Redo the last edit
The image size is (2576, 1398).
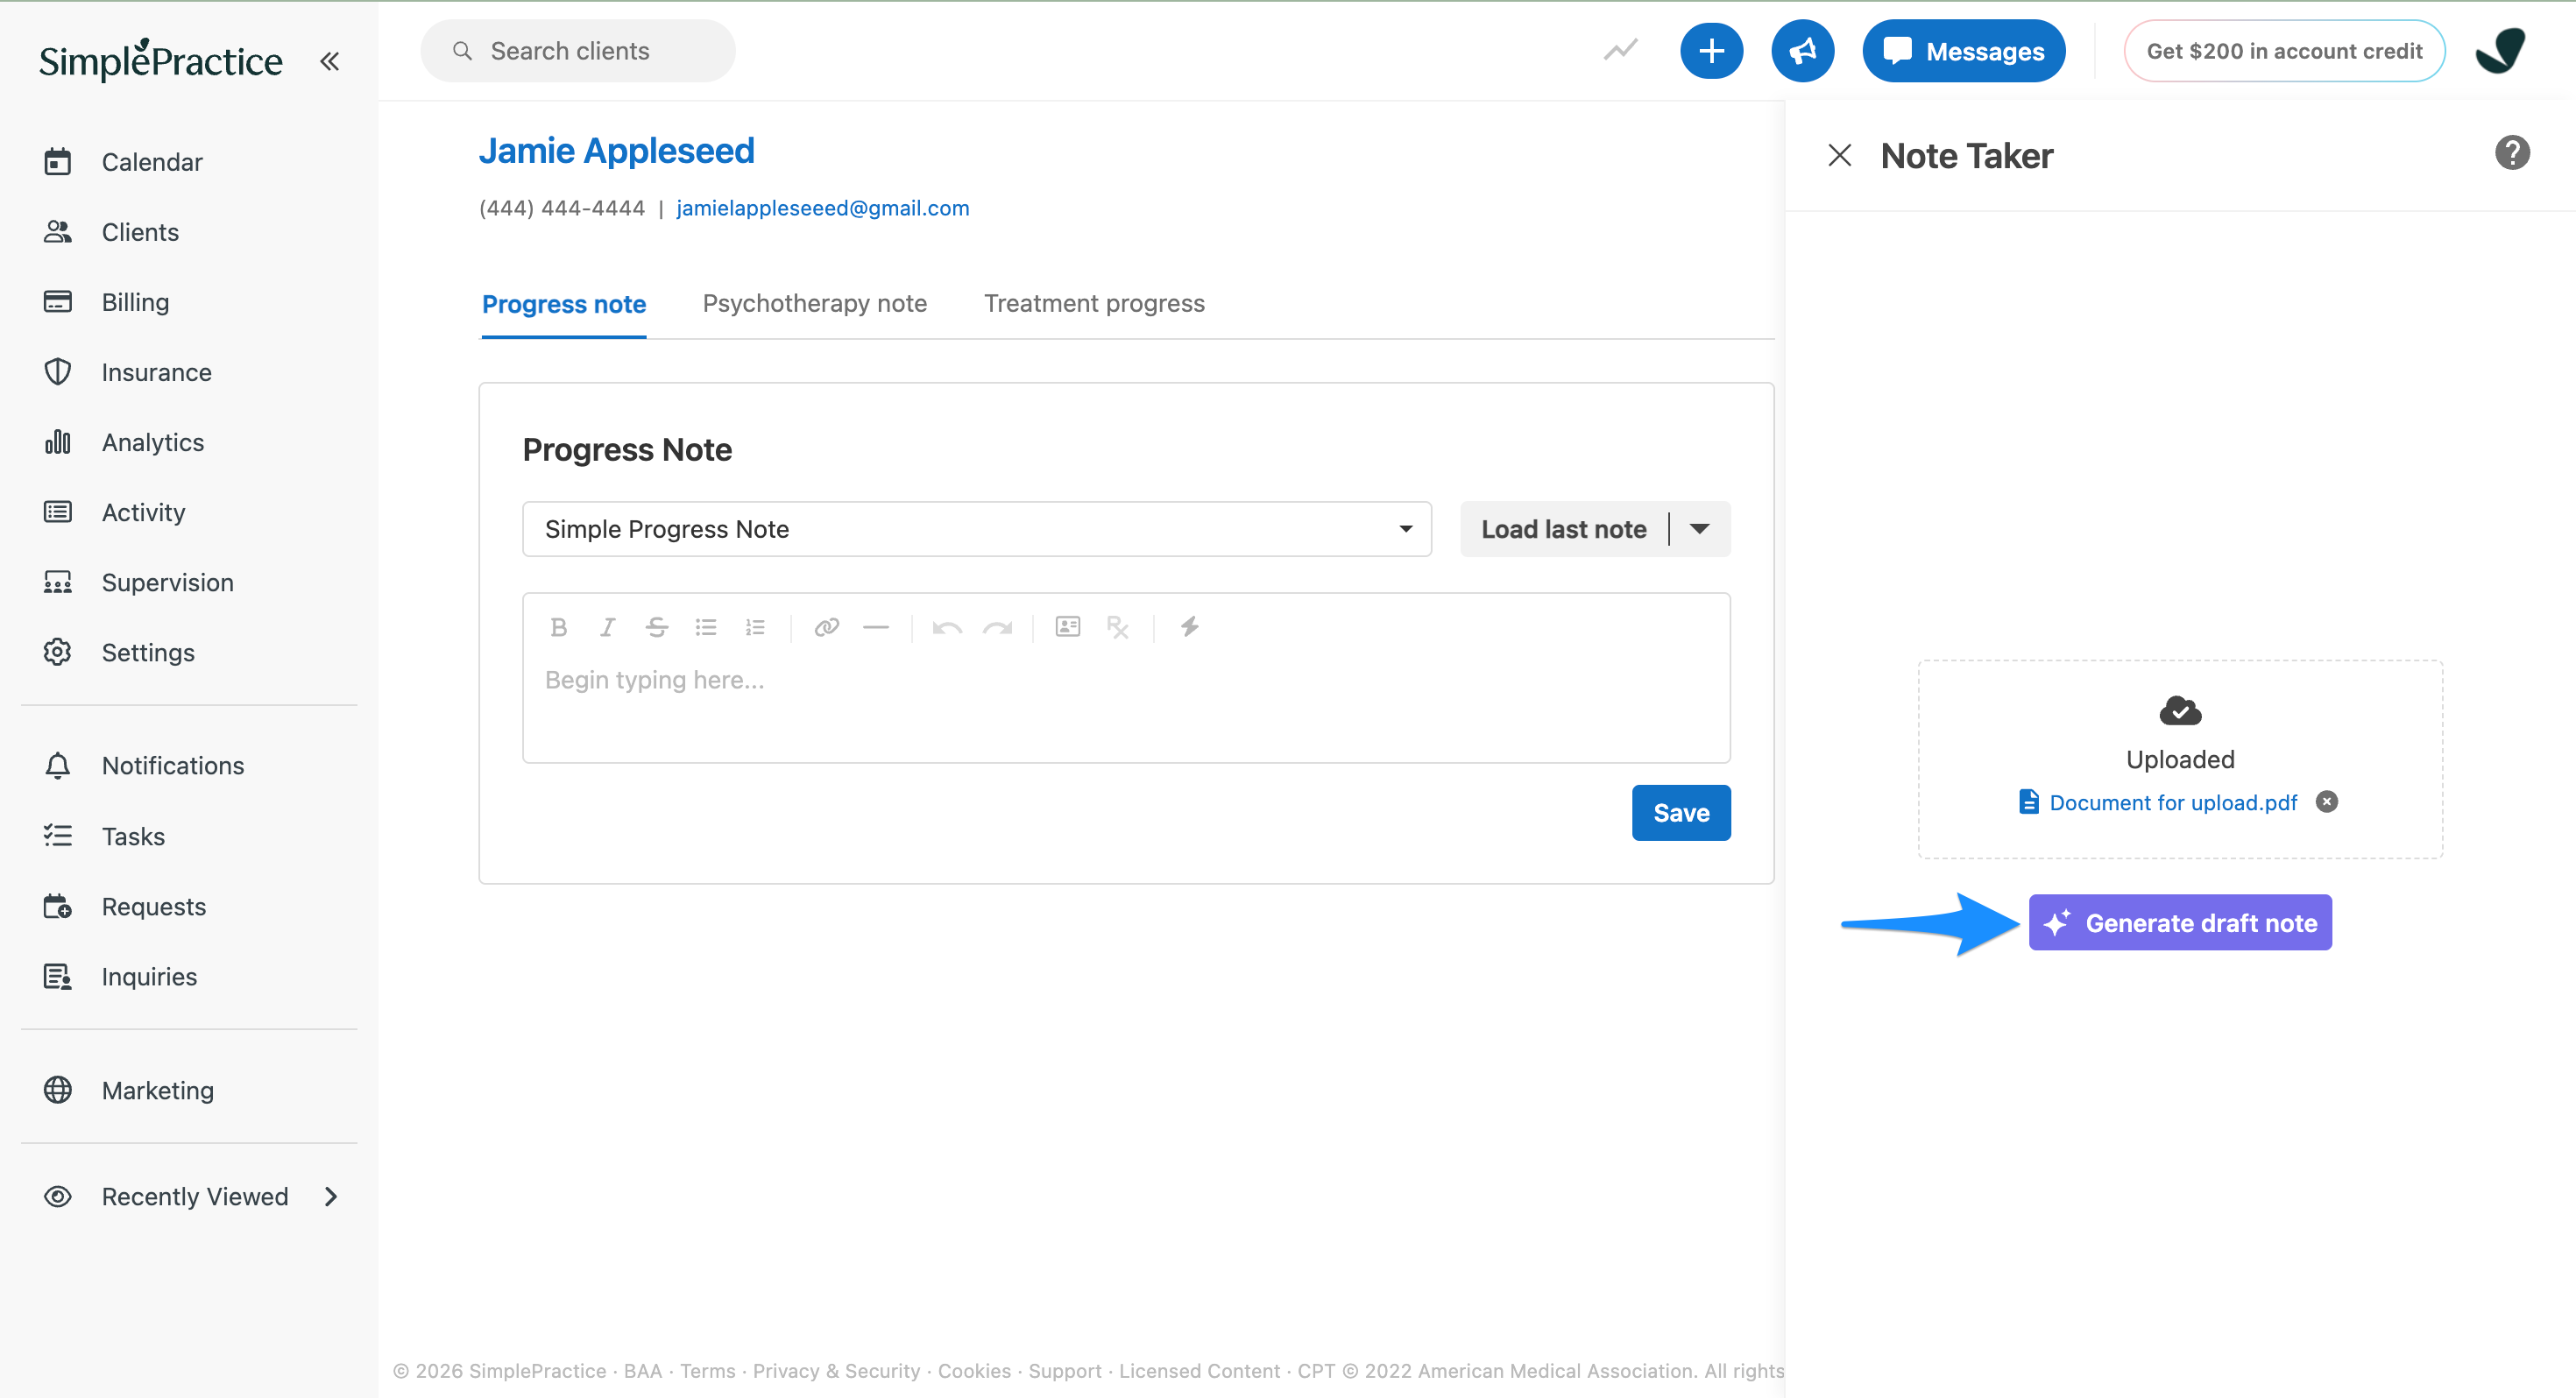point(997,627)
